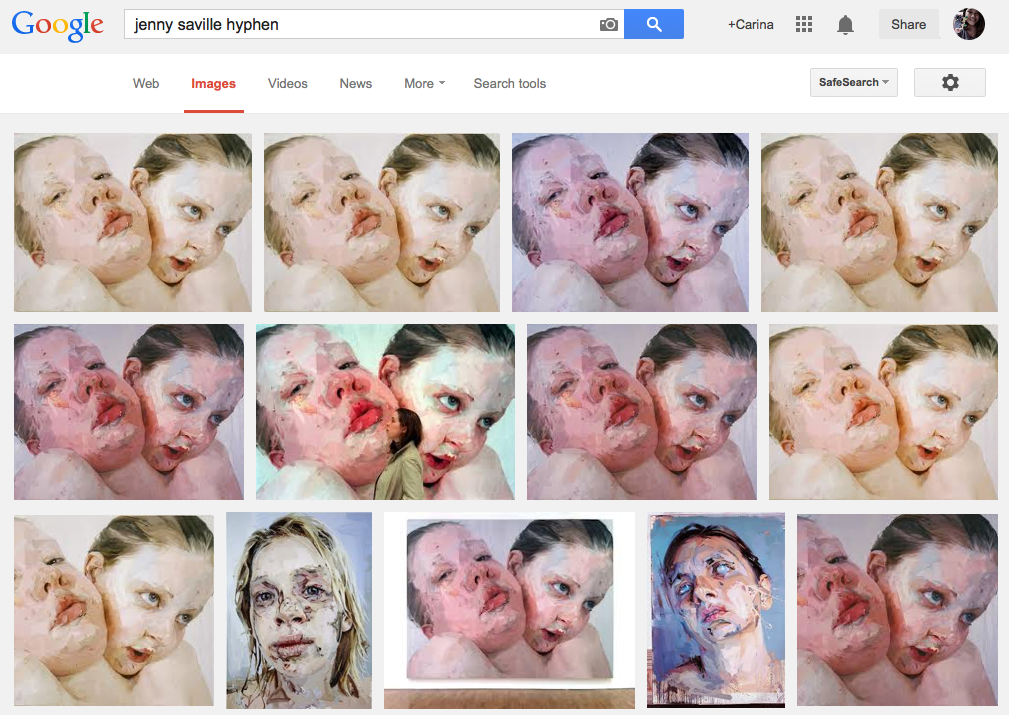Open the settings gear menu
The width and height of the screenshot is (1009, 715).
pyautogui.click(x=949, y=83)
